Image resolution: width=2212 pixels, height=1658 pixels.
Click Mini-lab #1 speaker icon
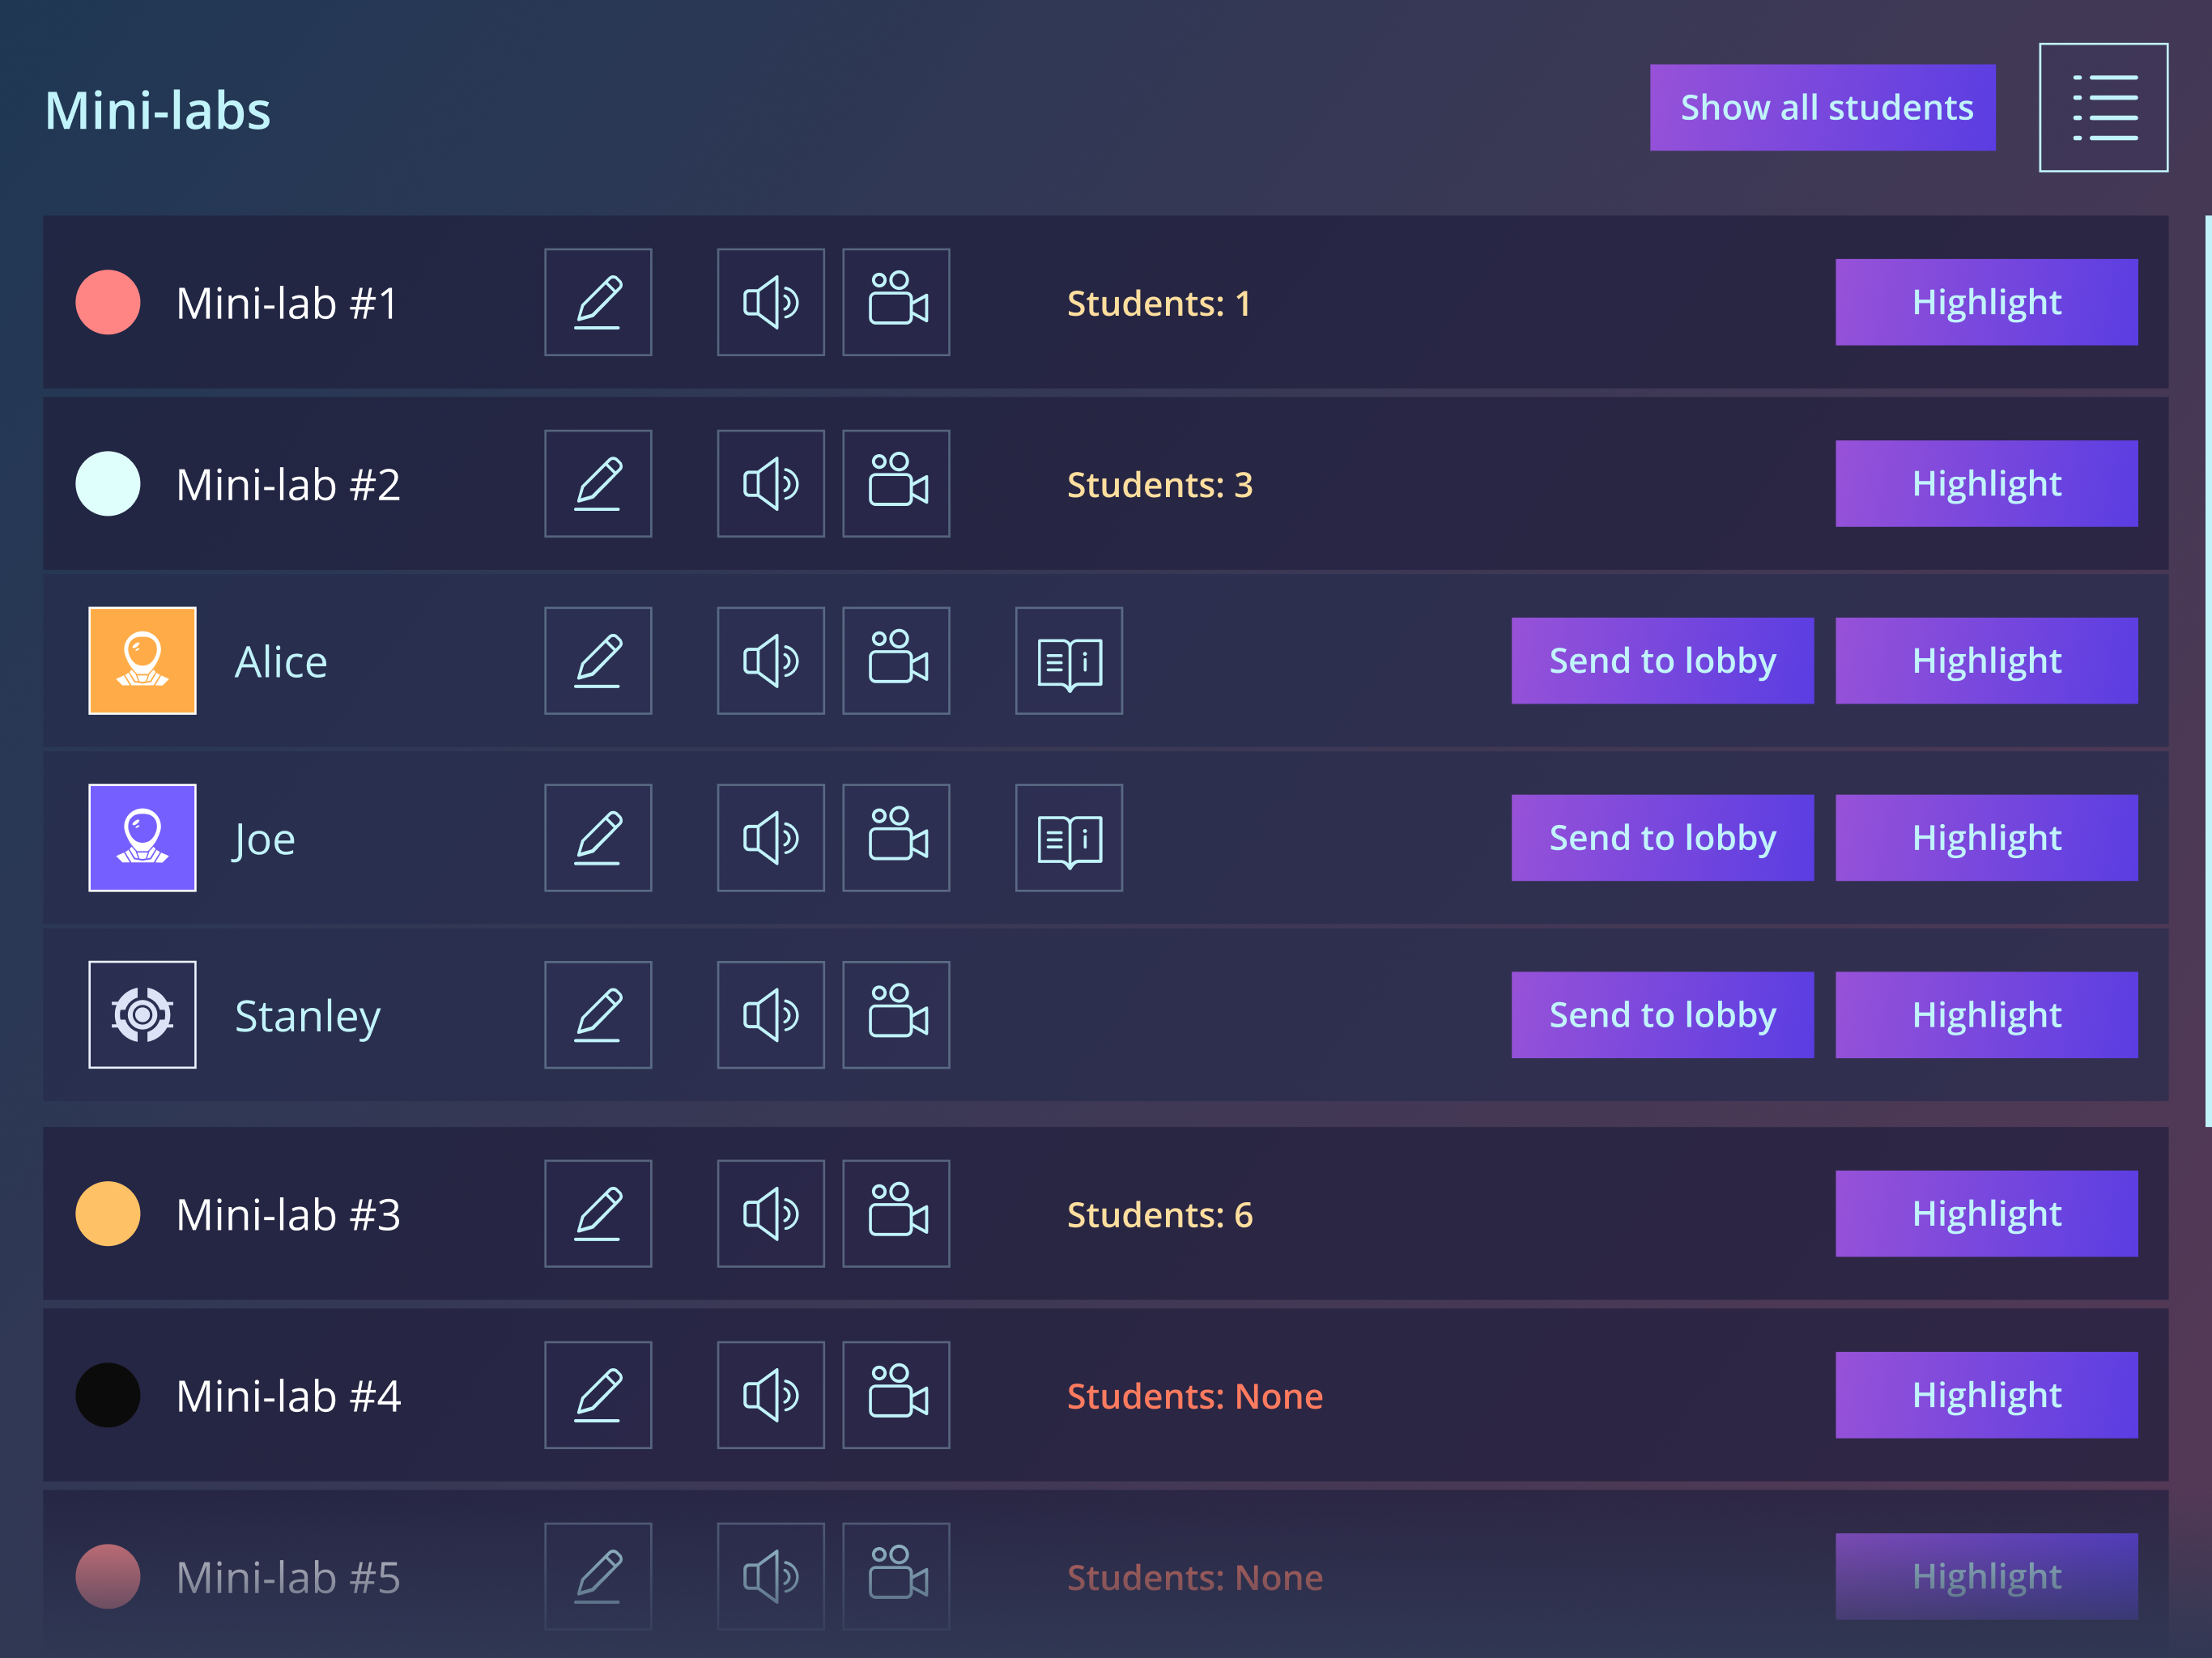[770, 302]
